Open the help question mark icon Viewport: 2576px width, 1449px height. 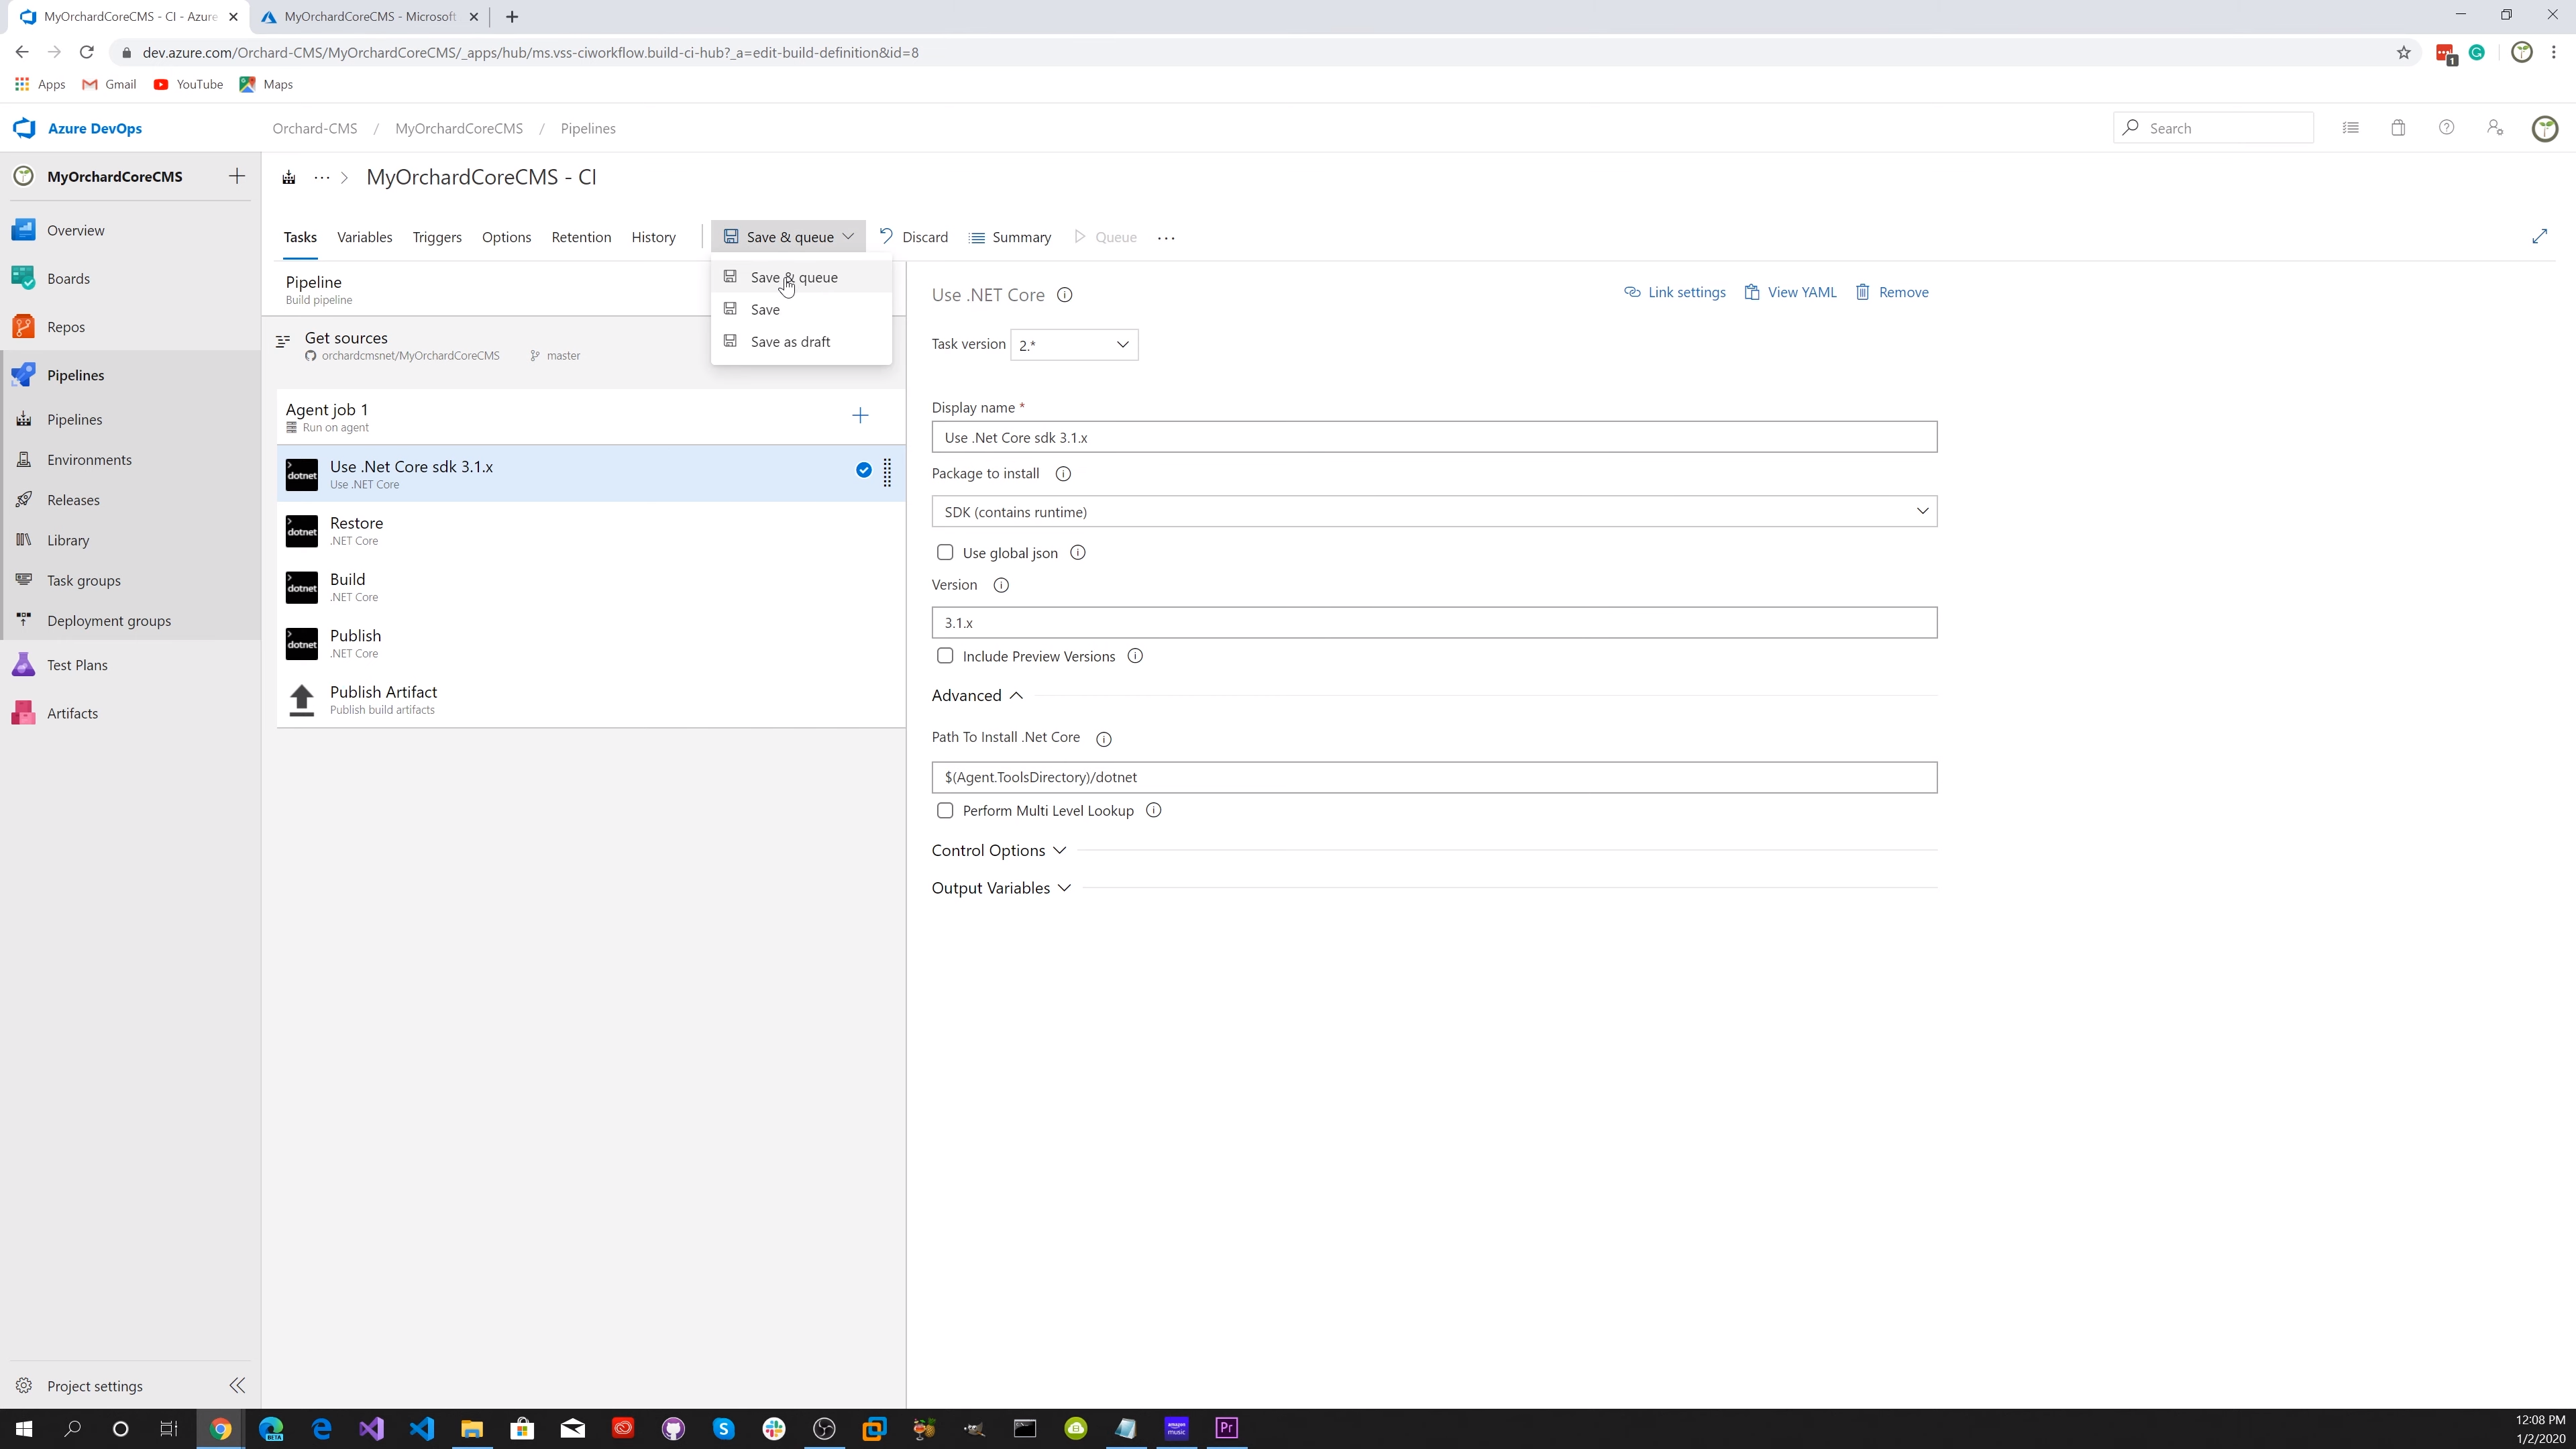coord(2446,128)
